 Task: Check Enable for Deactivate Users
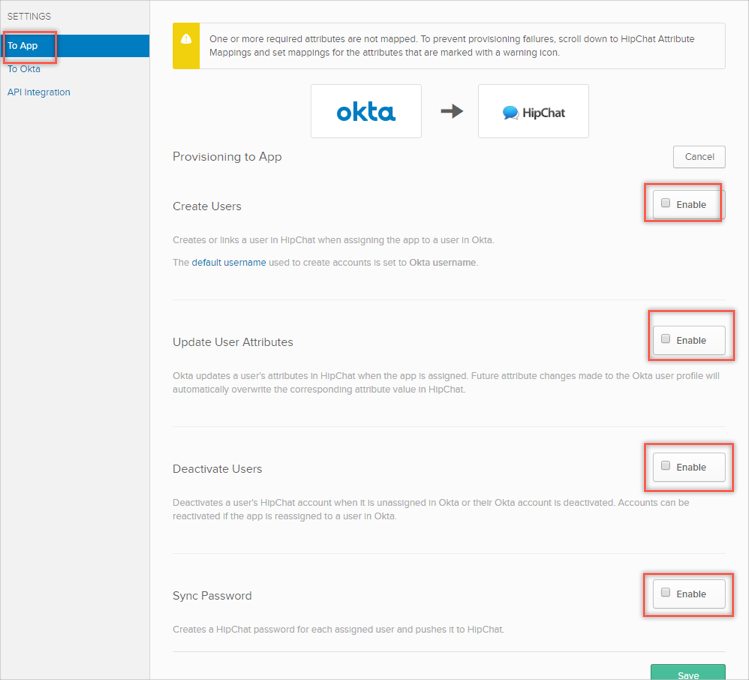point(666,466)
